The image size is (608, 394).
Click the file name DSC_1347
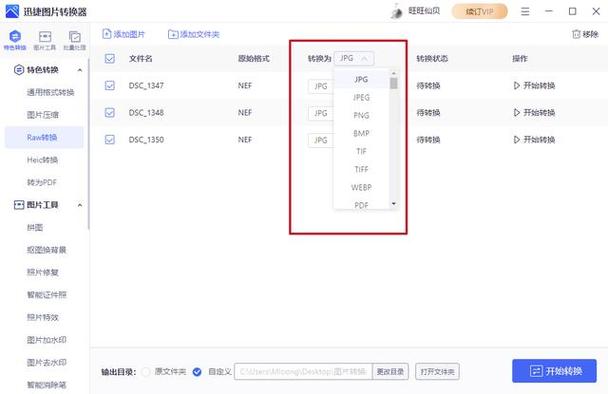146,85
